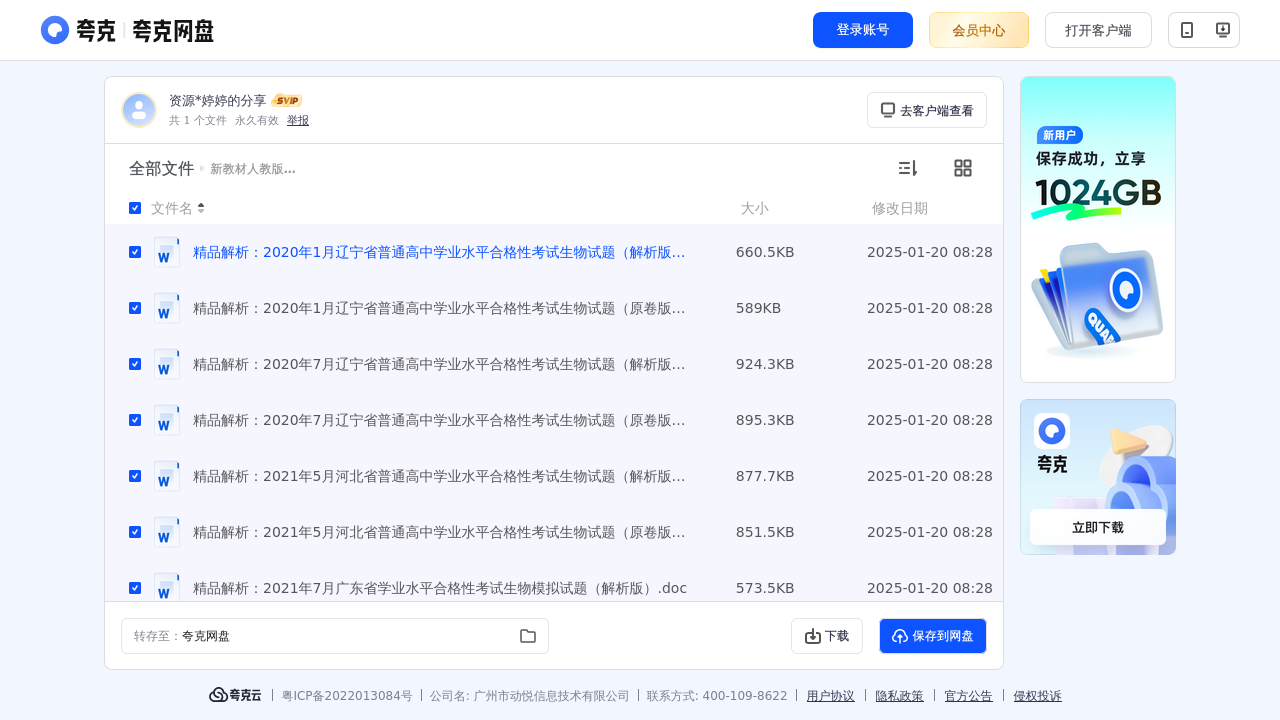Click size value 924.3KB

pyautogui.click(x=765, y=364)
